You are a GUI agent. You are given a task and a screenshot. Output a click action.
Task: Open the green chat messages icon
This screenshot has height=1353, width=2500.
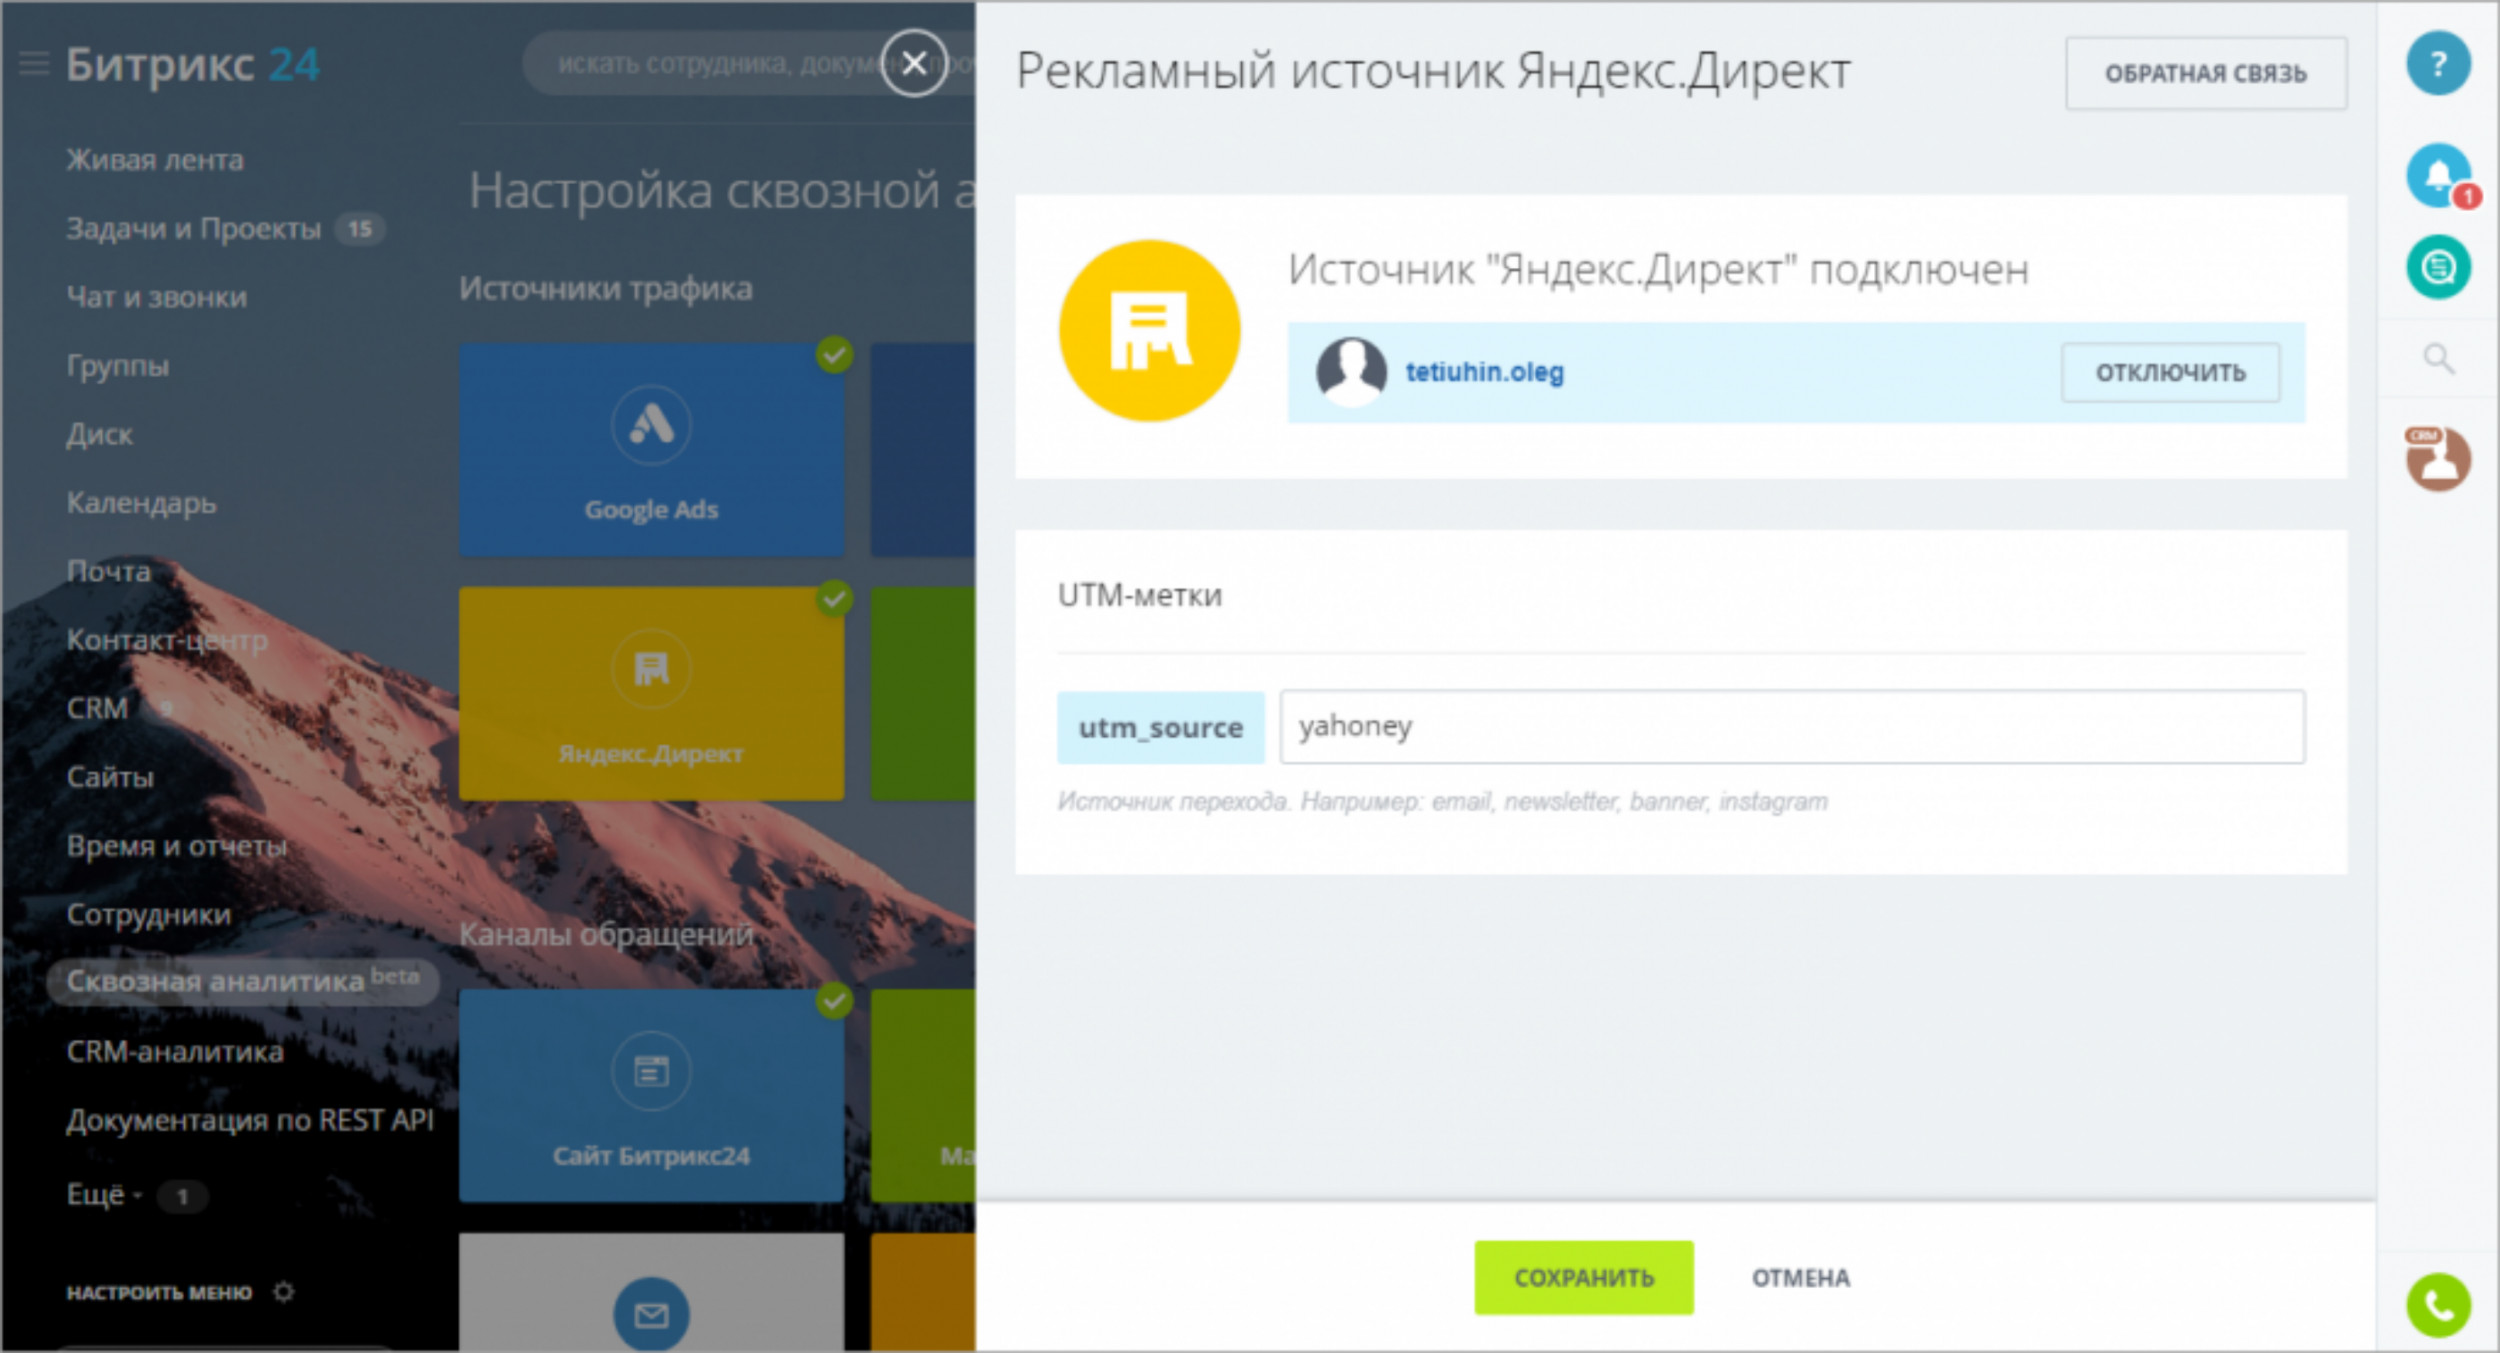(2437, 267)
